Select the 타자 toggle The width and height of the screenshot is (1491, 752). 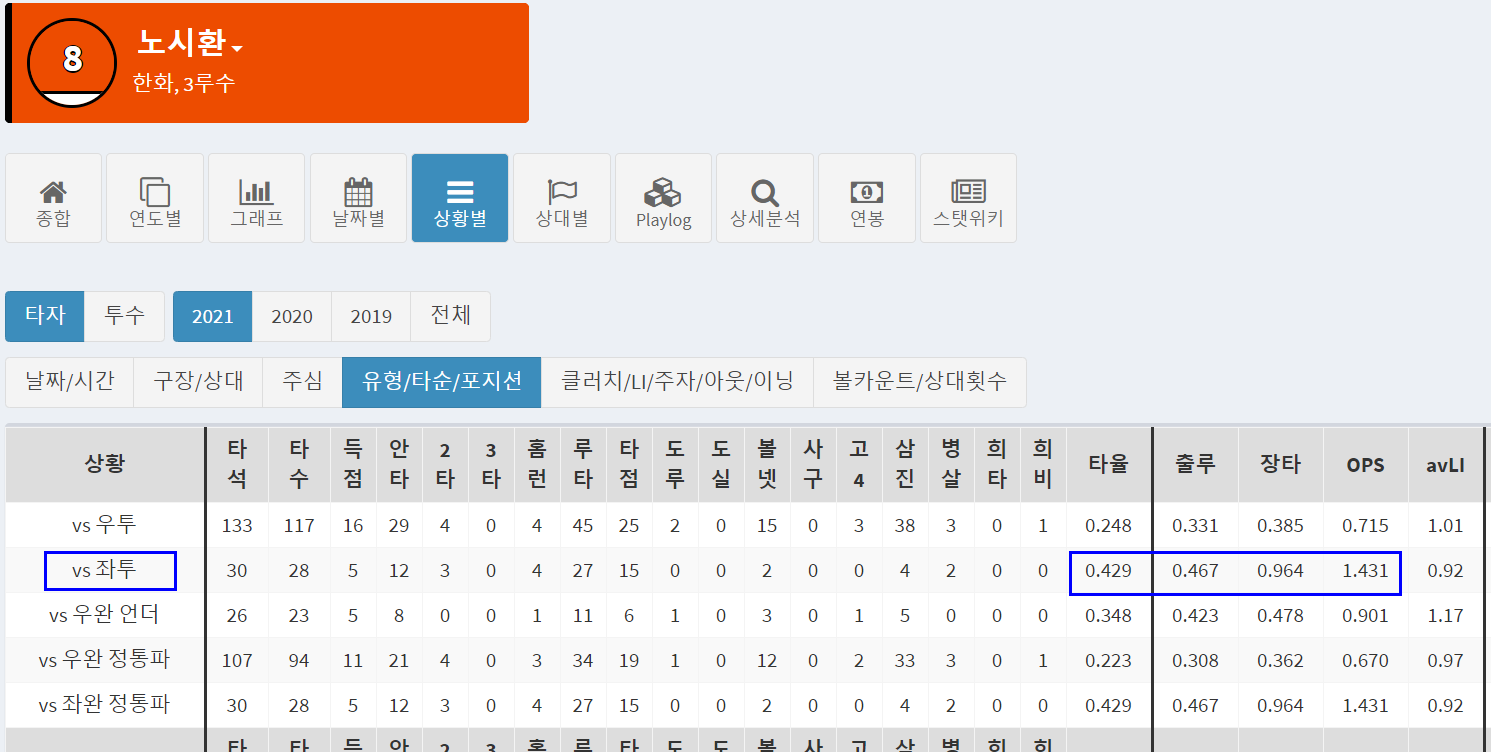45,316
